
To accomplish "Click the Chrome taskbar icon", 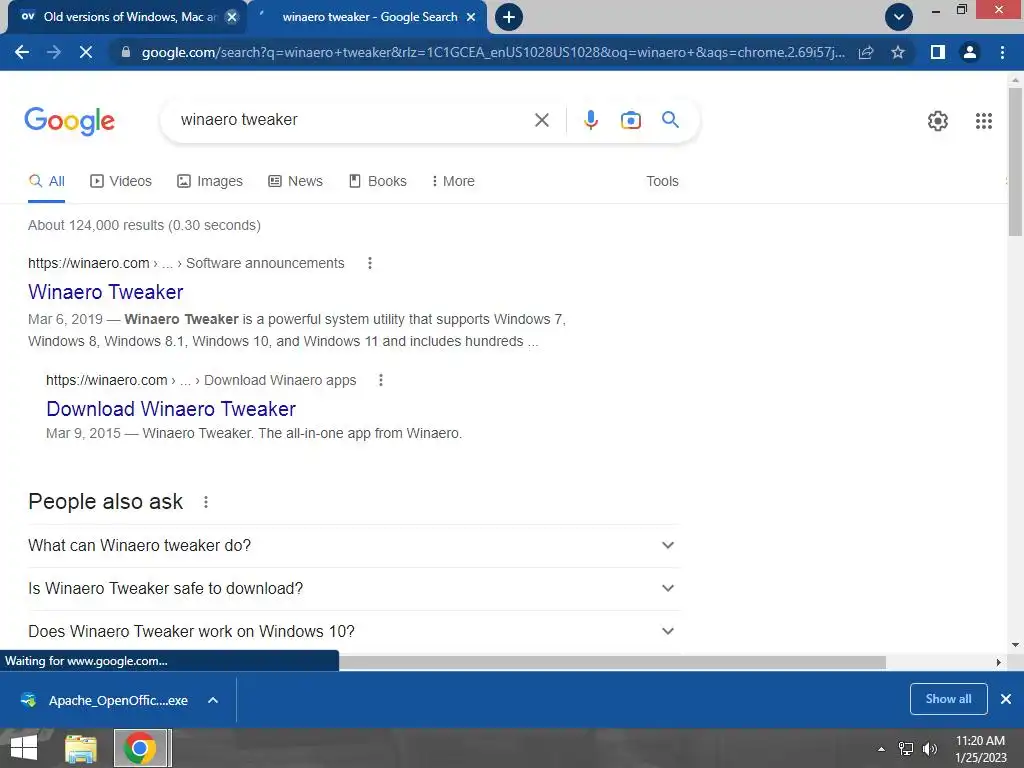I will click(x=140, y=748).
